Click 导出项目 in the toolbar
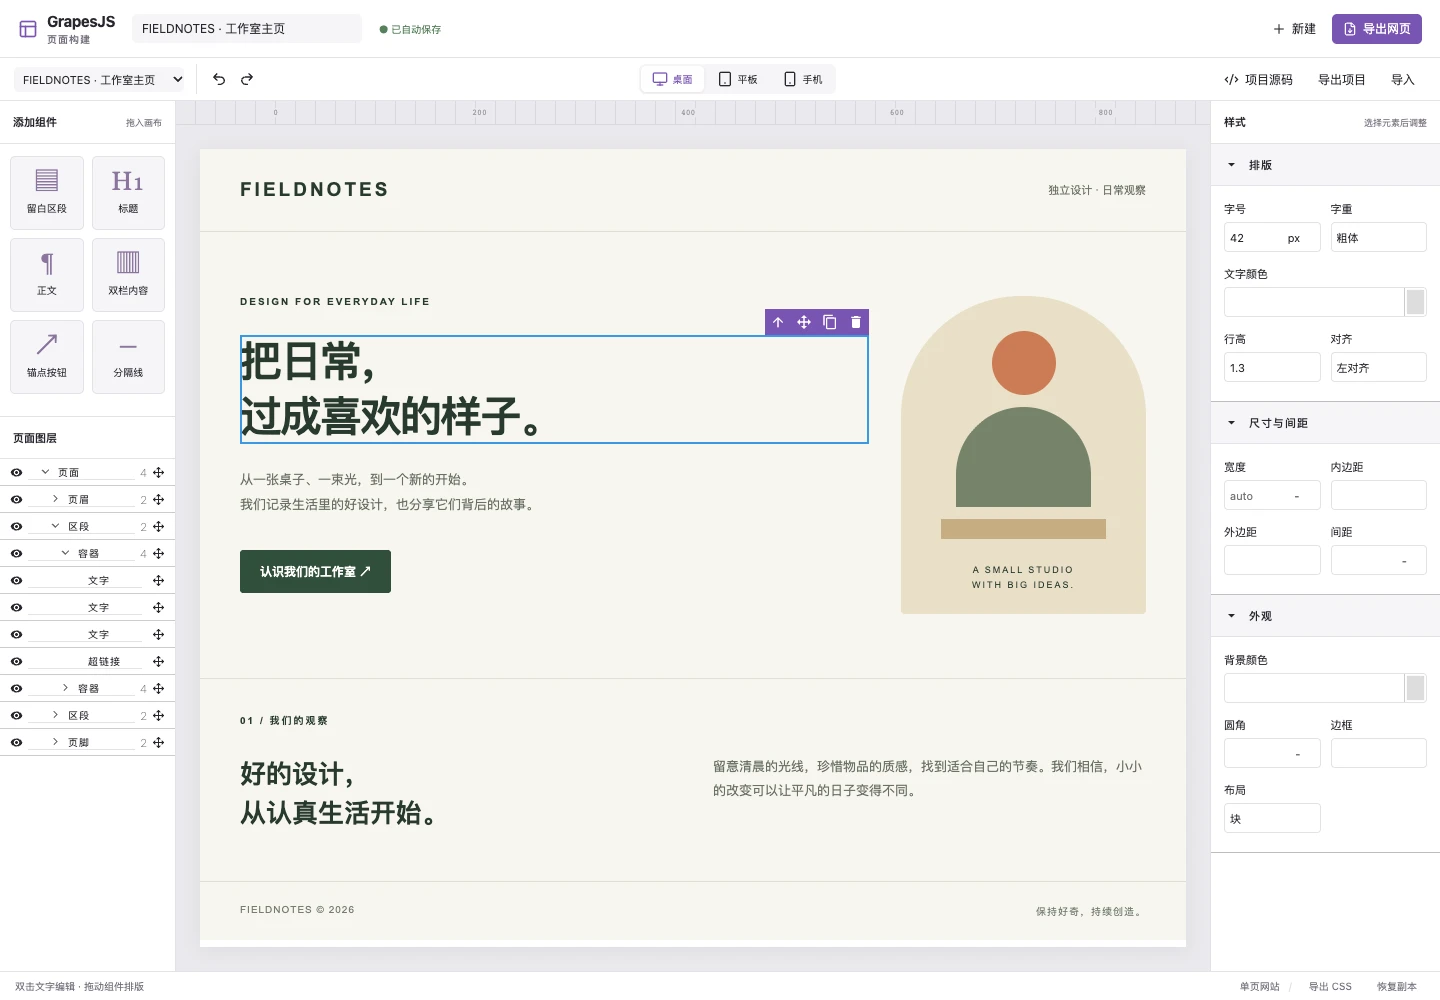 pos(1341,79)
